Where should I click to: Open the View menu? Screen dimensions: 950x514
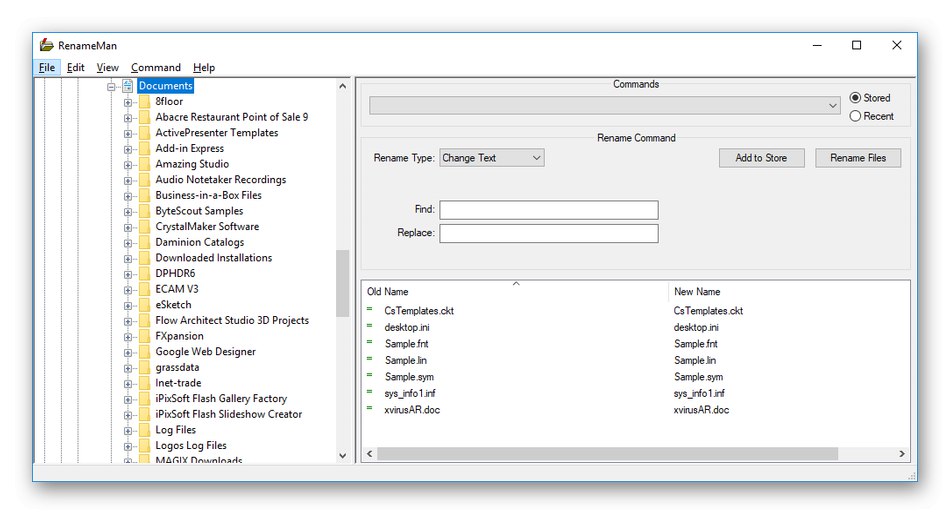click(107, 67)
